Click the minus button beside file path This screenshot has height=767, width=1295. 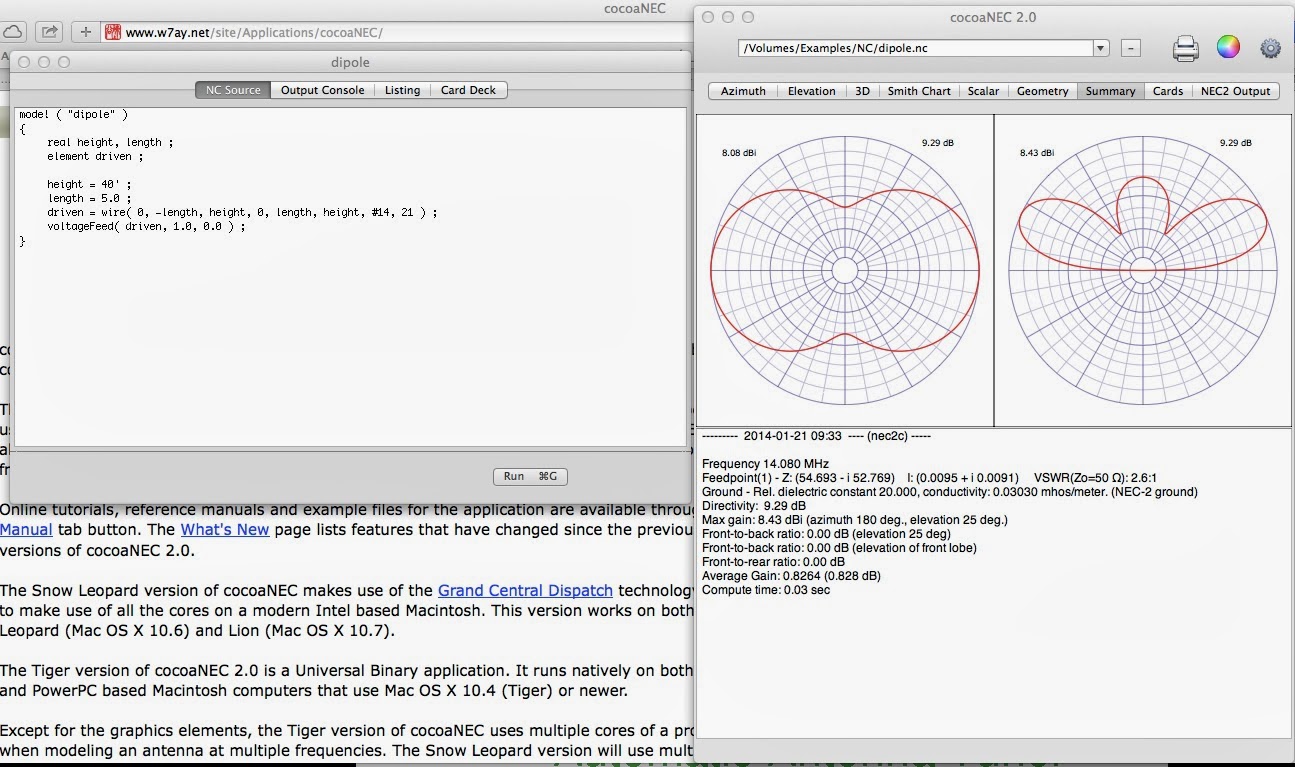[1130, 48]
